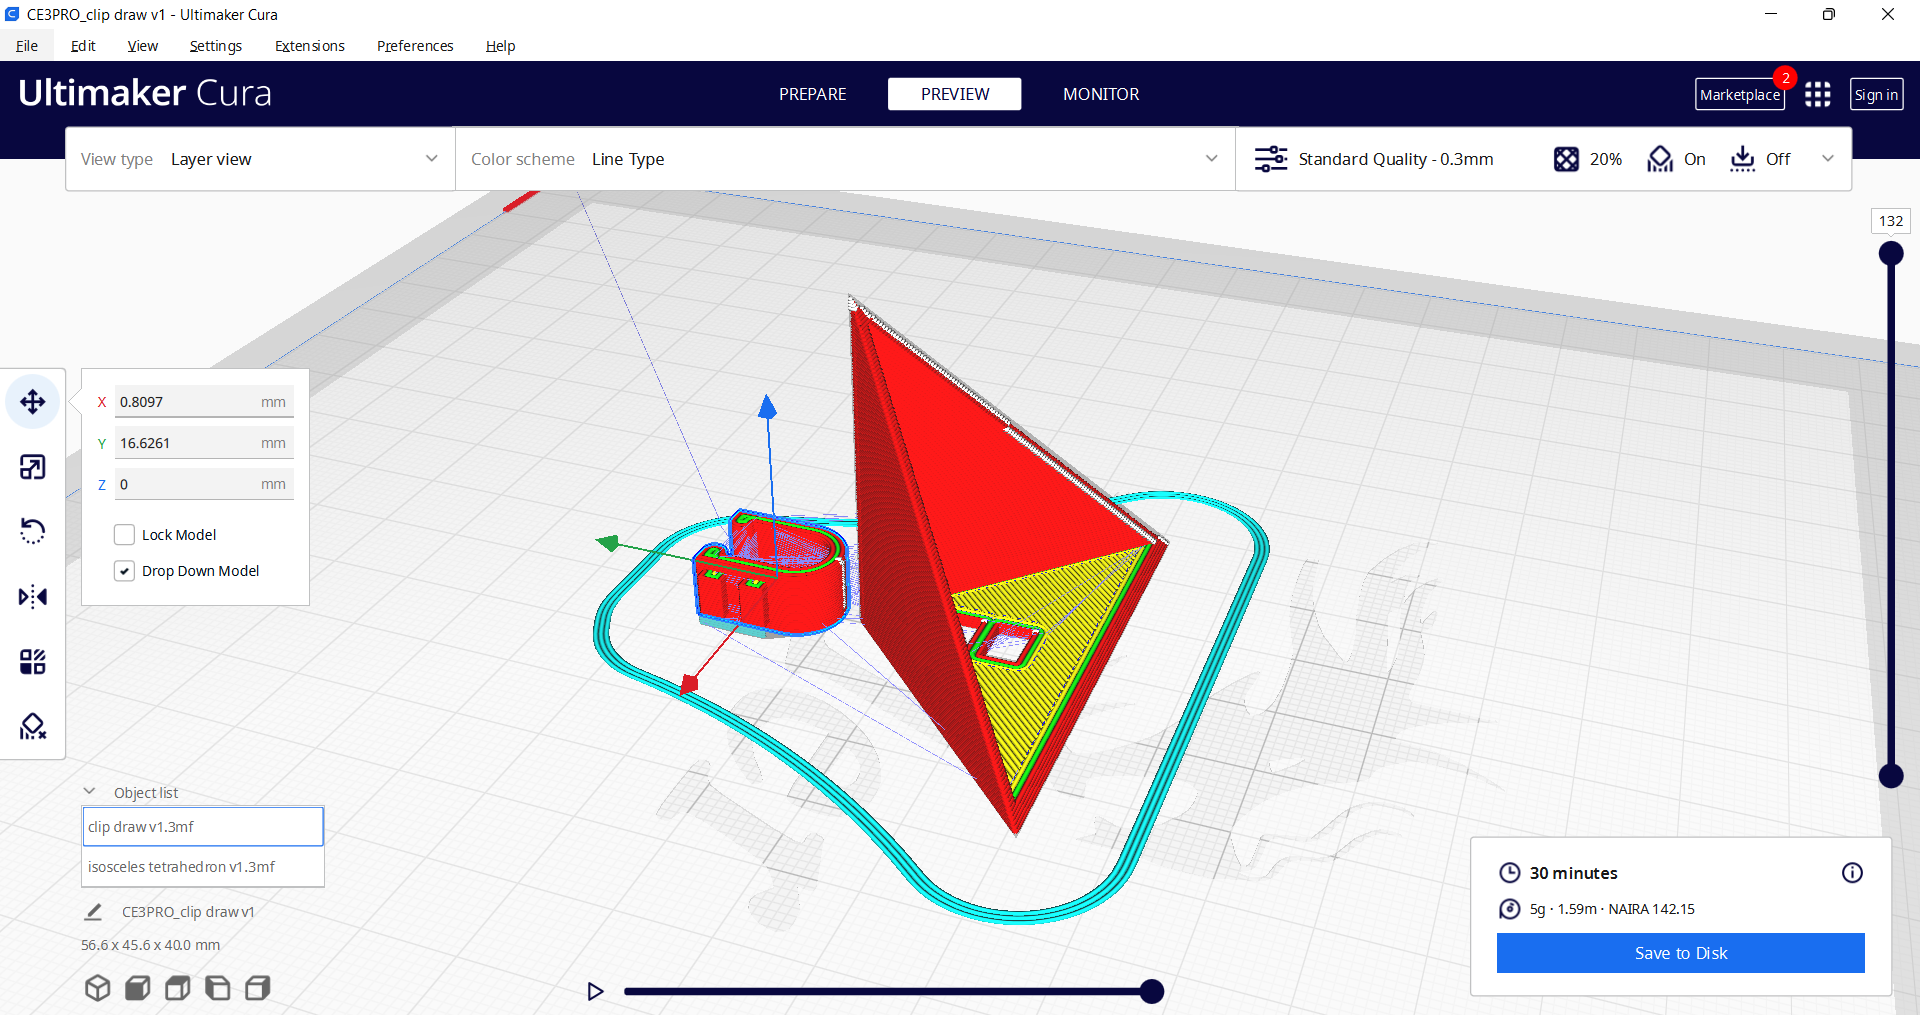This screenshot has height=1015, width=1920.
Task: Open Per Model Settings tool
Action: click(32, 660)
